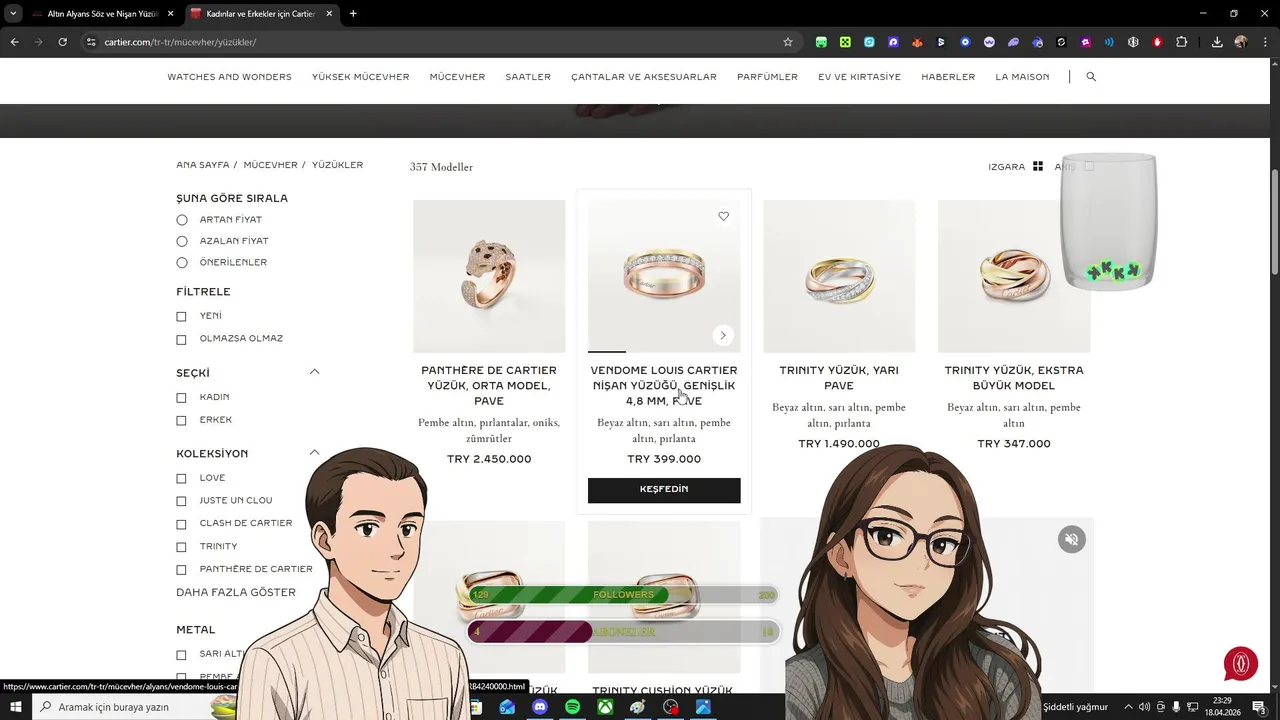
Task: Go to Mücevher breadcrumb link
Action: click(270, 165)
